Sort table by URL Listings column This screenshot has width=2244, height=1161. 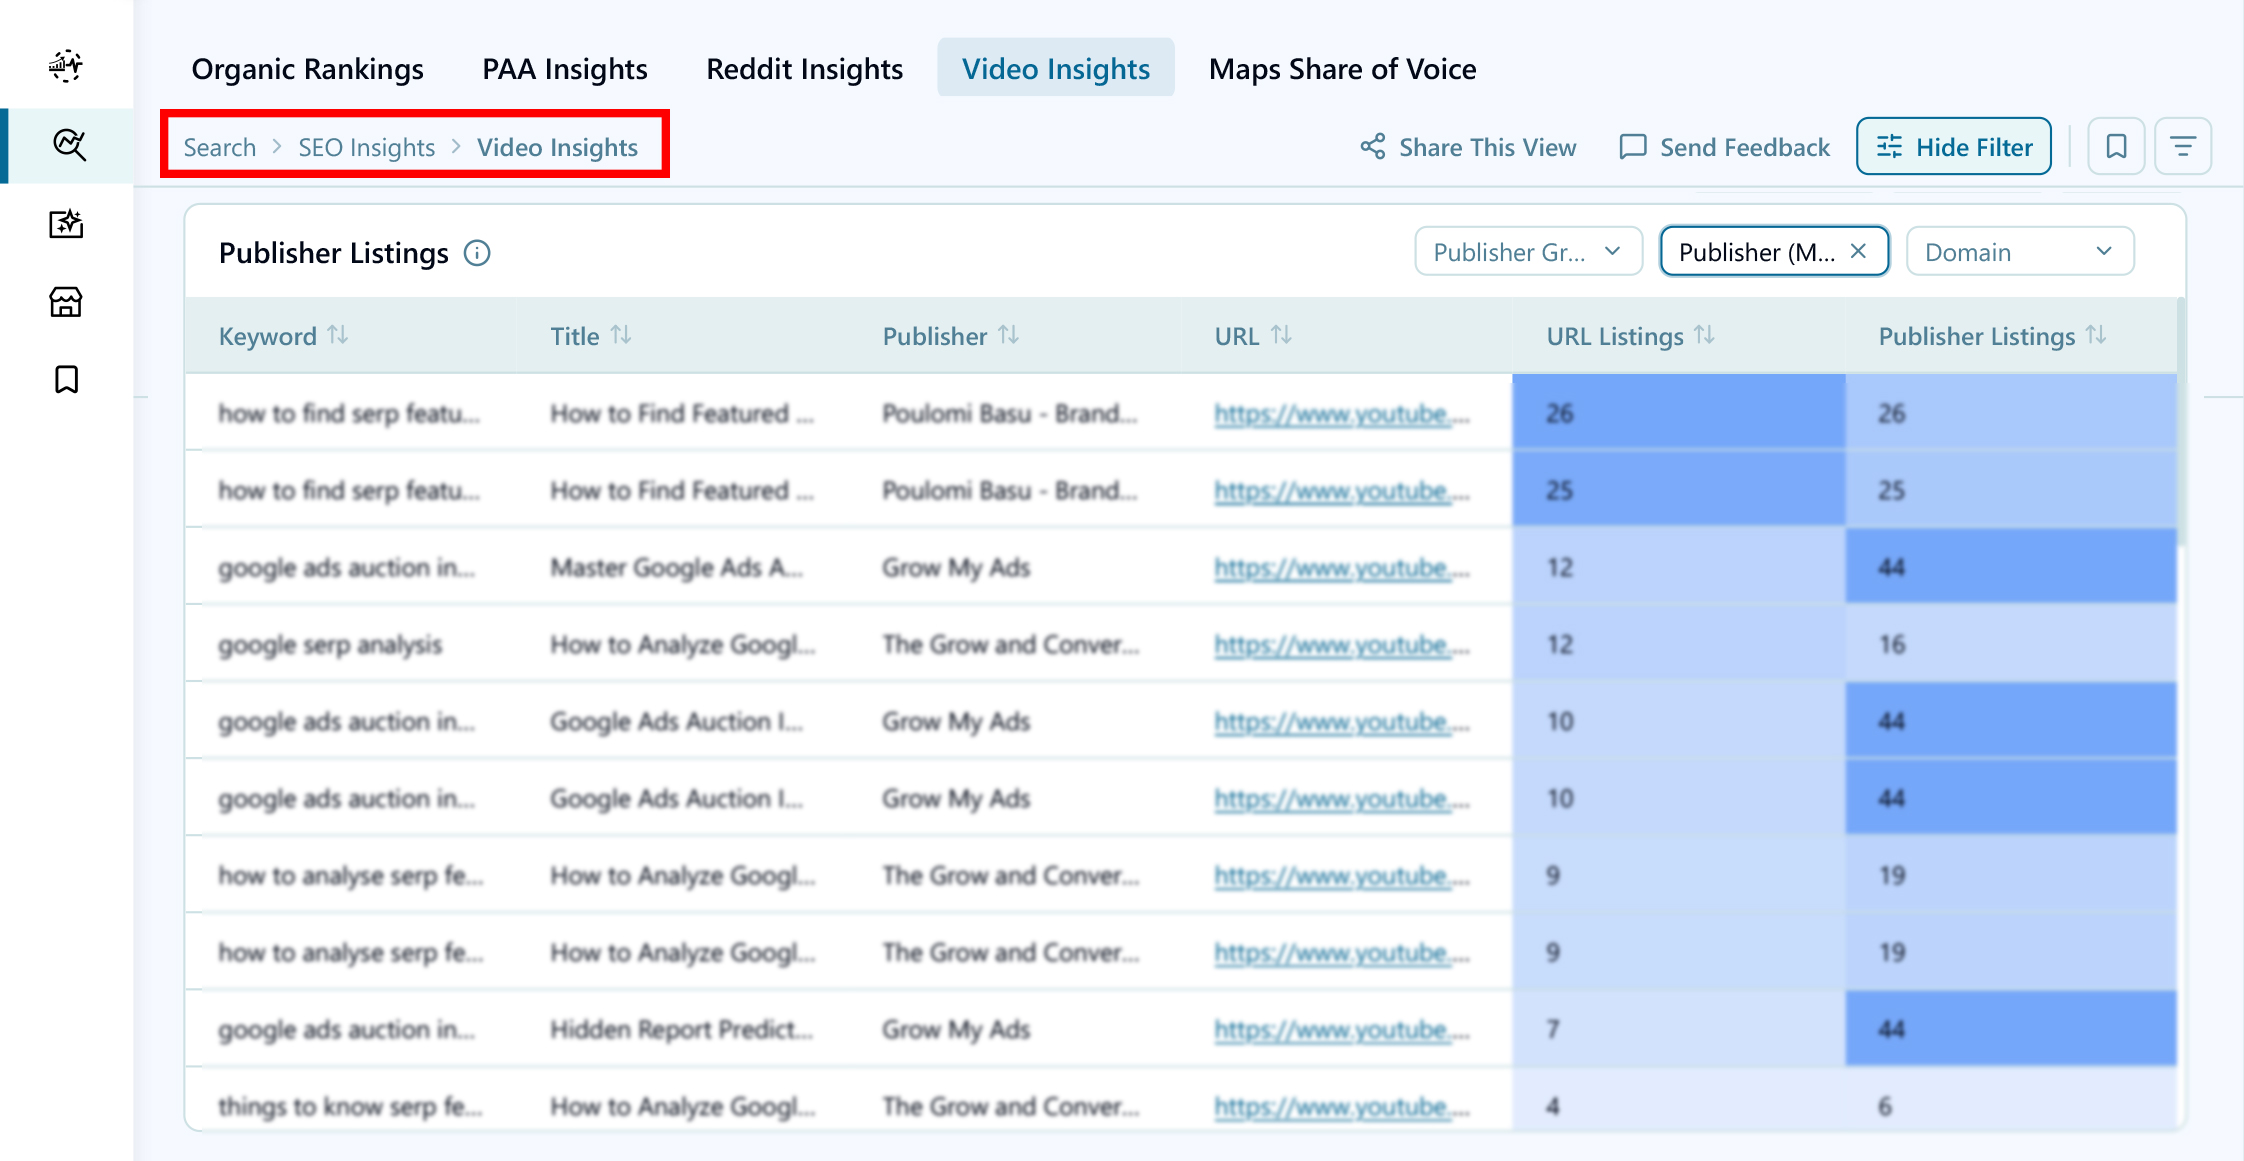tap(1705, 335)
